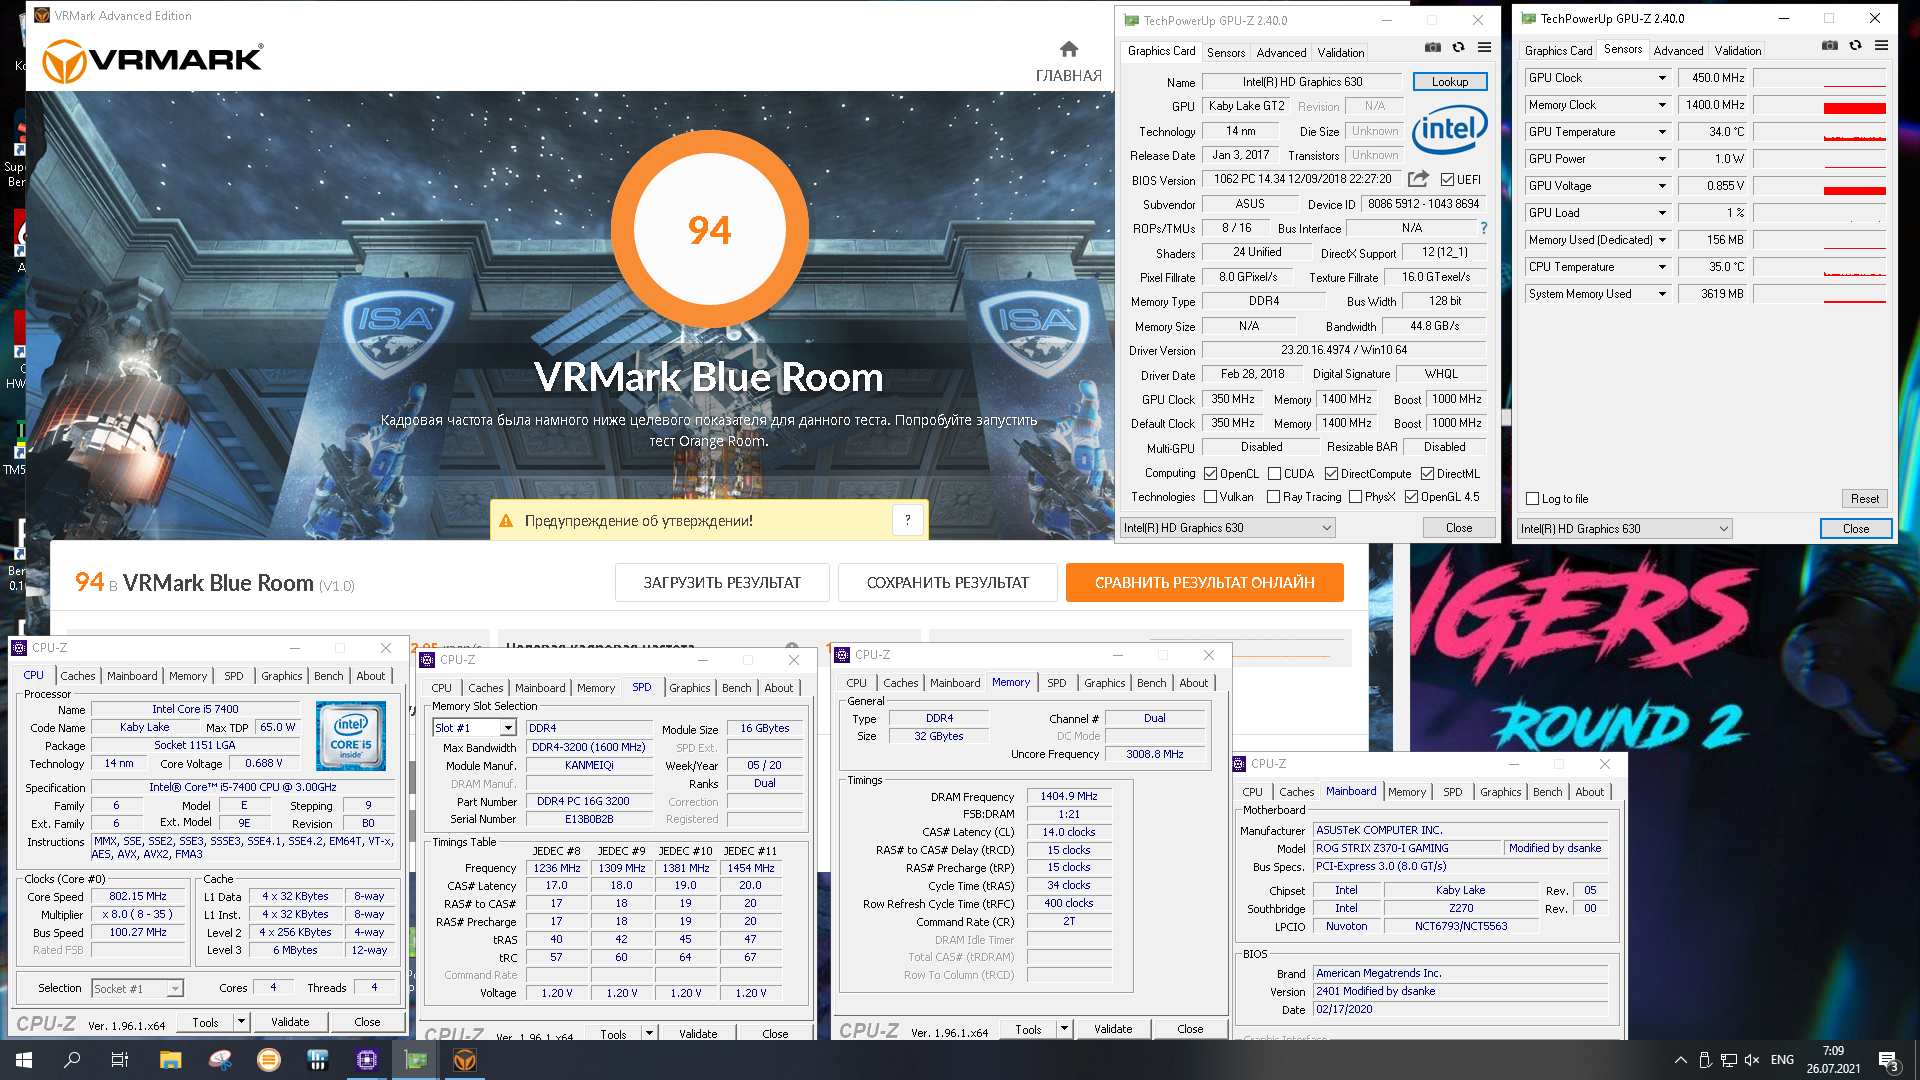The height and width of the screenshot is (1080, 1920).
Task: Open Caches tab in CPU-Z CPU window
Action: pyautogui.click(x=78, y=676)
